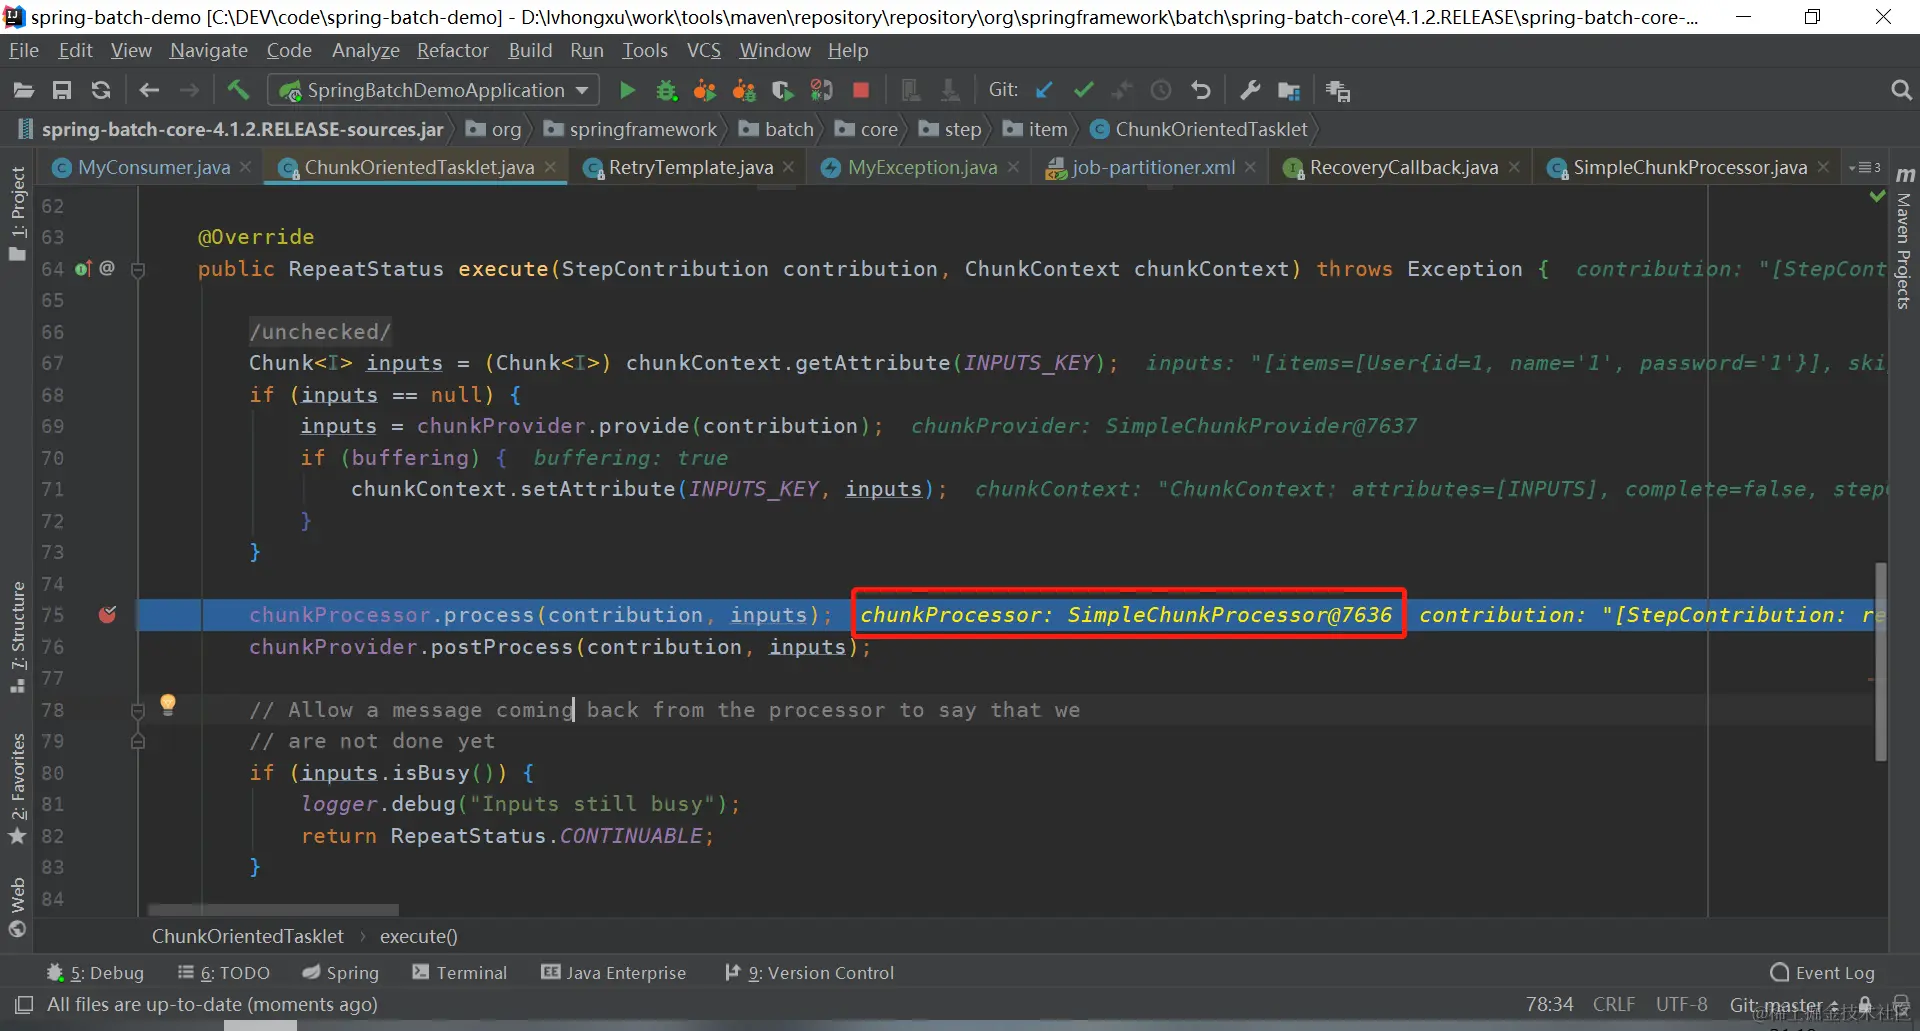Click the lock icon in the status bar
The image size is (1920, 1031).
coord(1865,1005)
